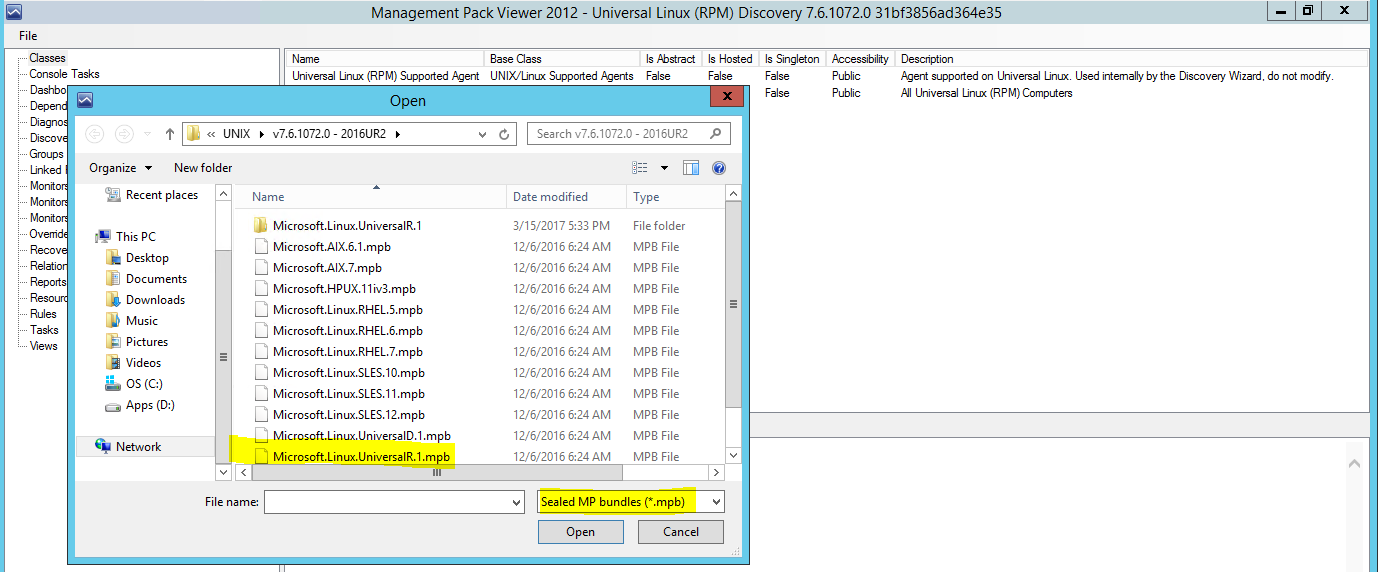Image resolution: width=1378 pixels, height=572 pixels.
Task: Open Music folder in navigation pane
Action: tap(132, 321)
